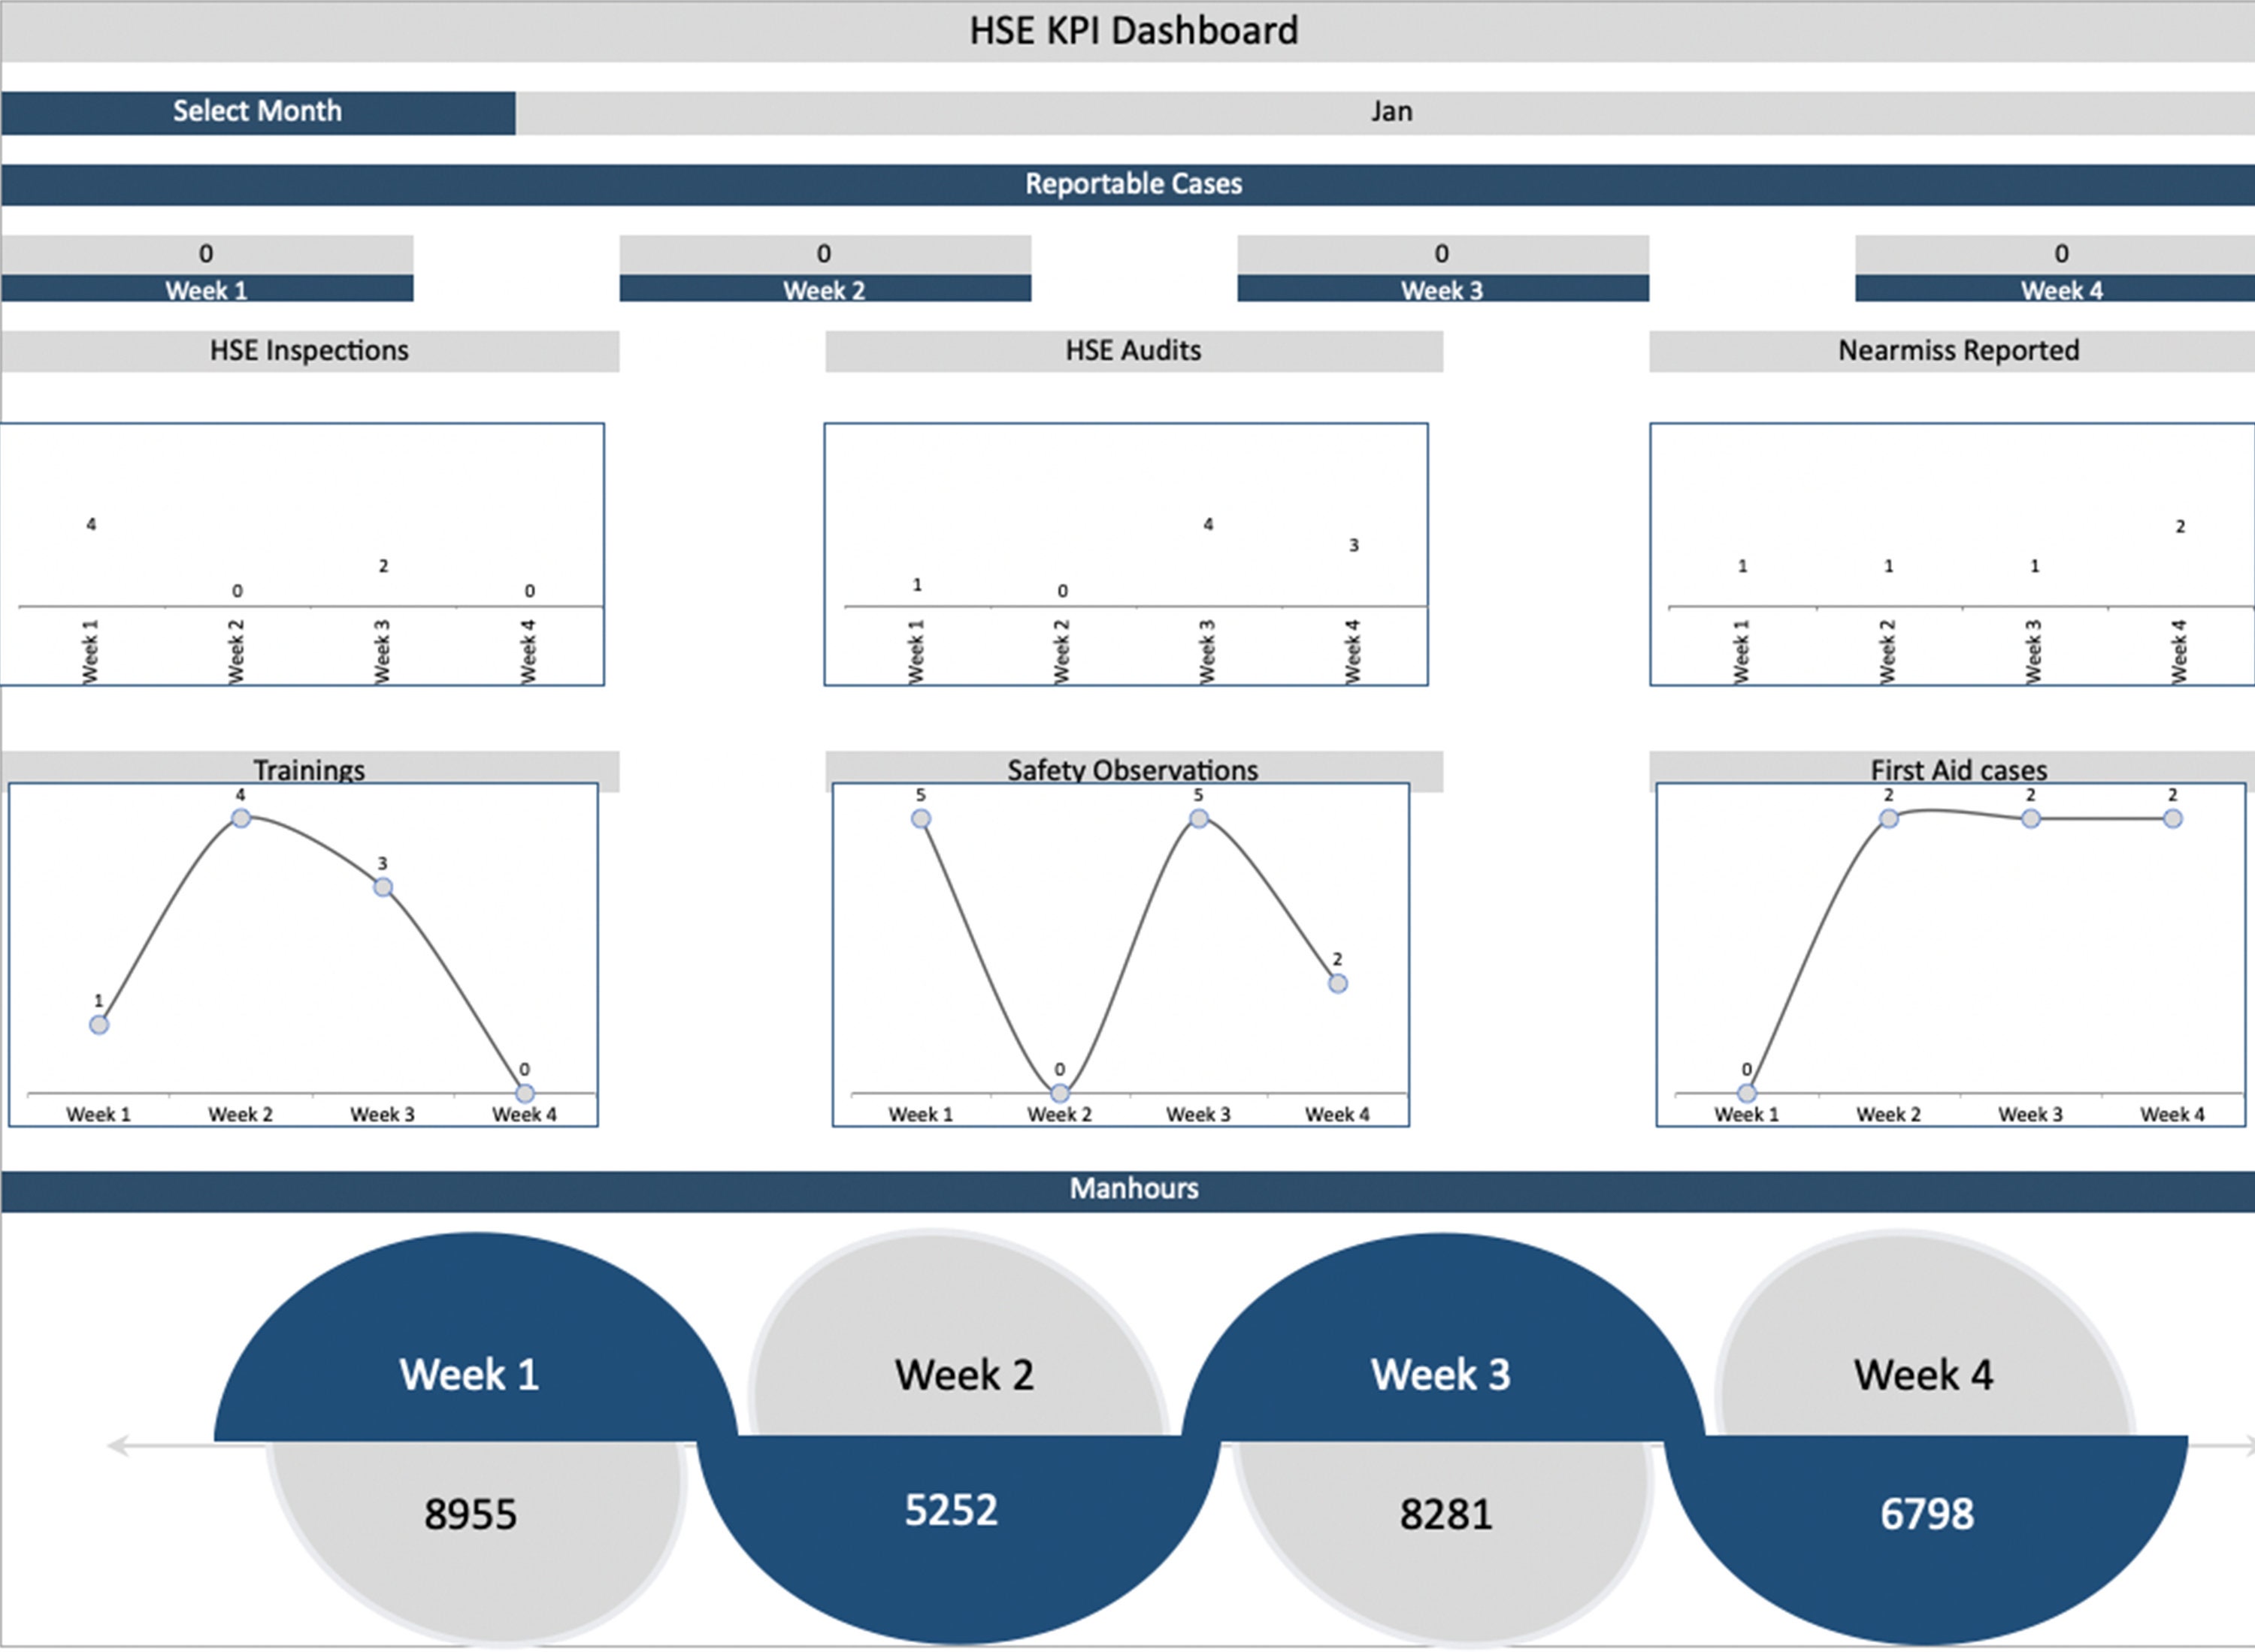2255x1652 pixels.
Task: Select the Week 1 reportable cases header
Action: coord(207,291)
